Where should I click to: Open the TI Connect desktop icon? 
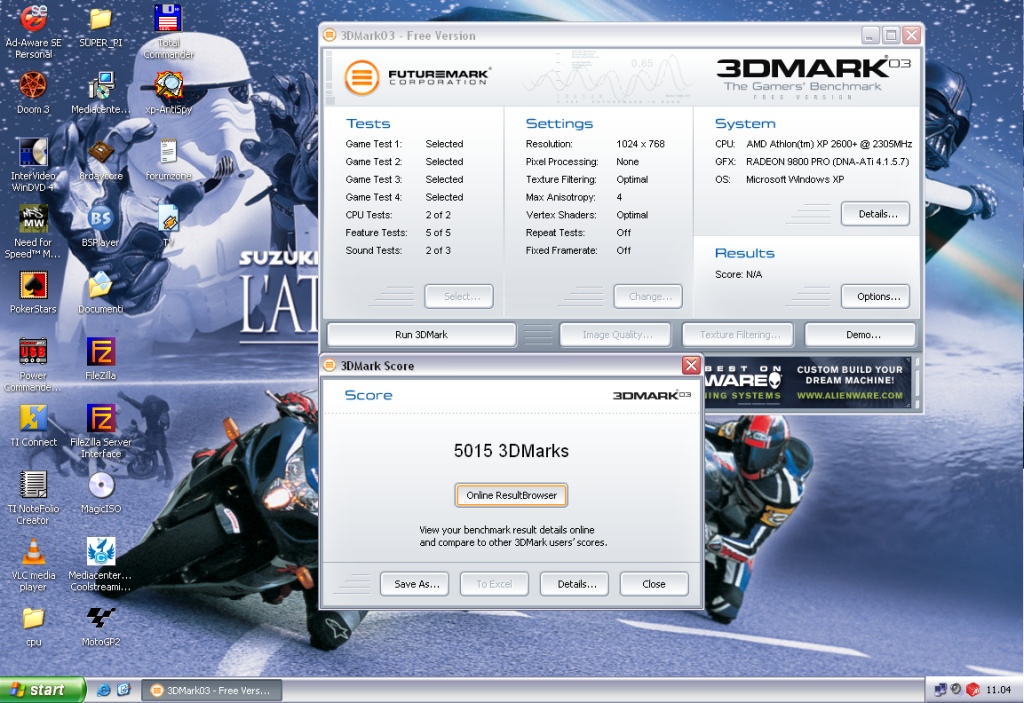33,419
